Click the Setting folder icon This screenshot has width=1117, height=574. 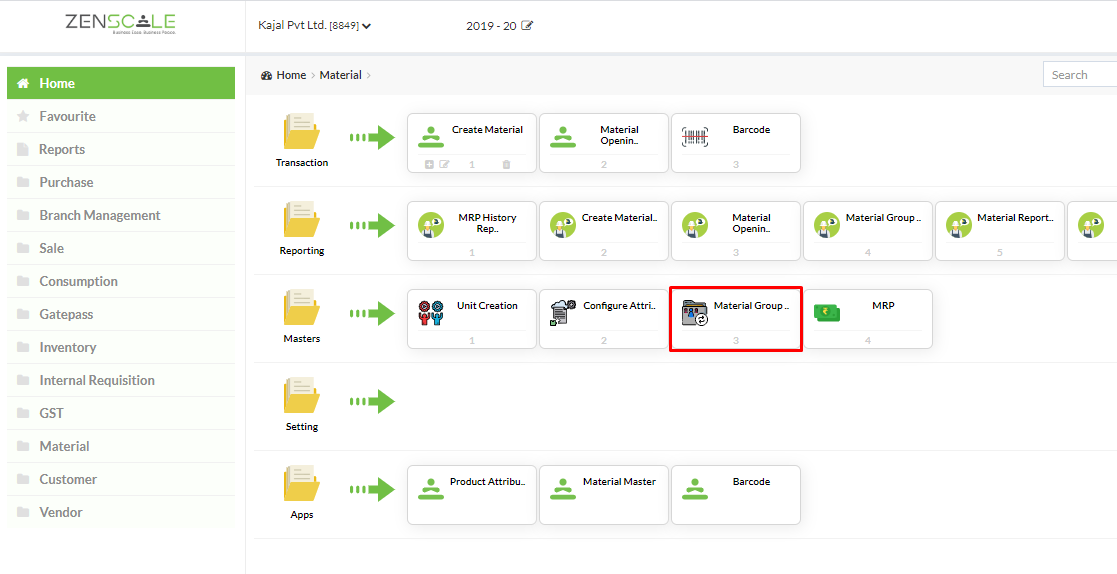302,395
